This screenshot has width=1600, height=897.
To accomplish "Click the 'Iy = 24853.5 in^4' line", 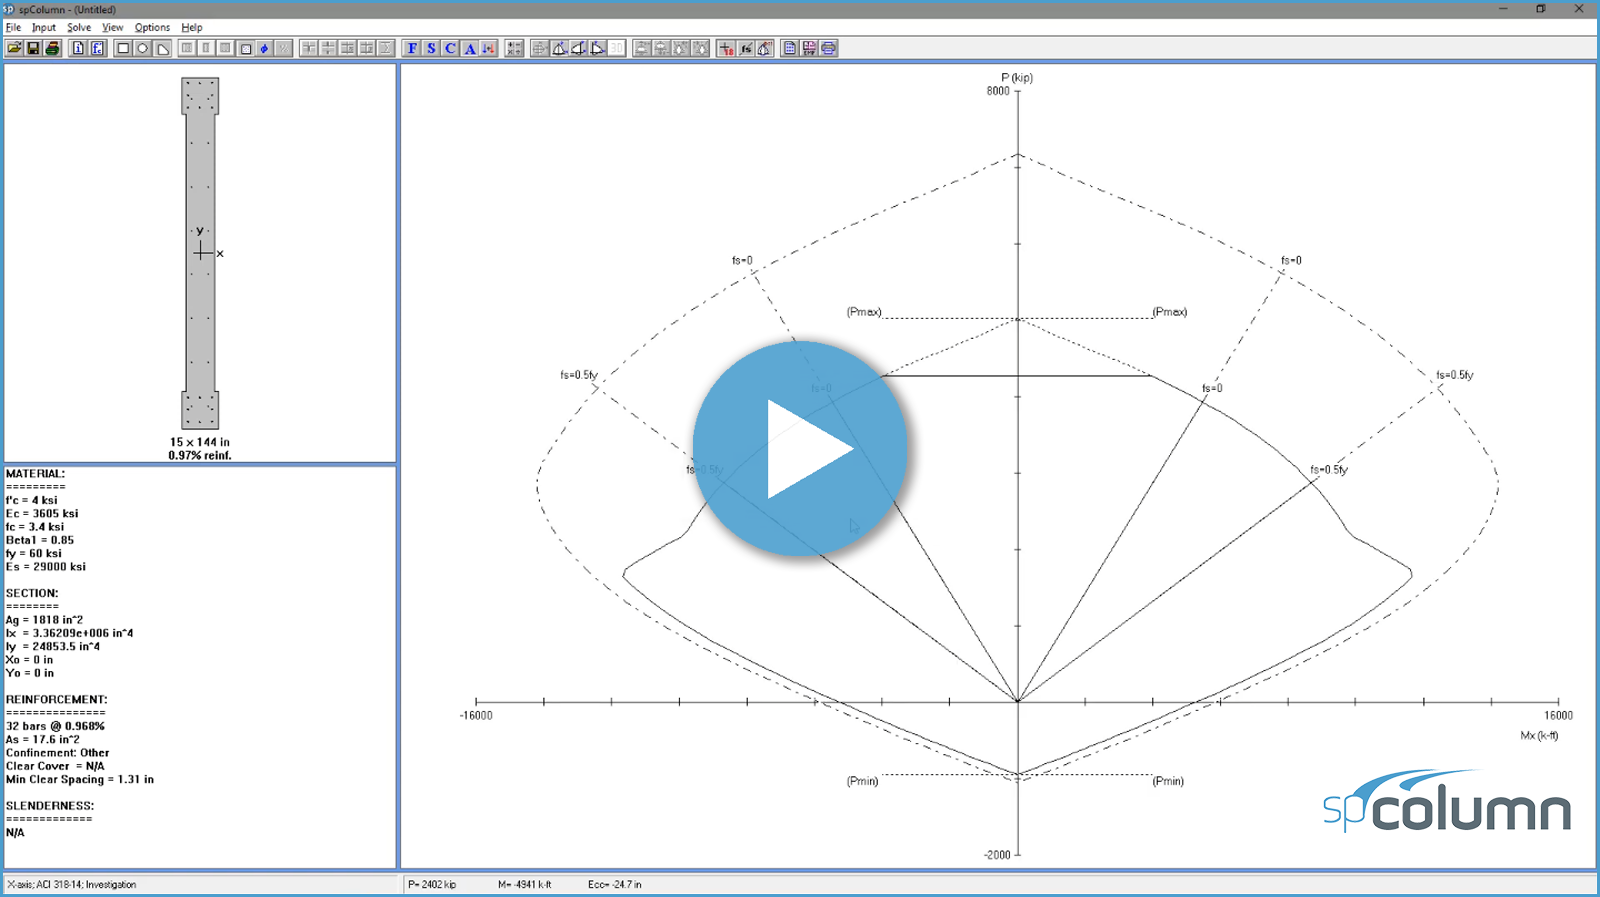I will coord(53,646).
